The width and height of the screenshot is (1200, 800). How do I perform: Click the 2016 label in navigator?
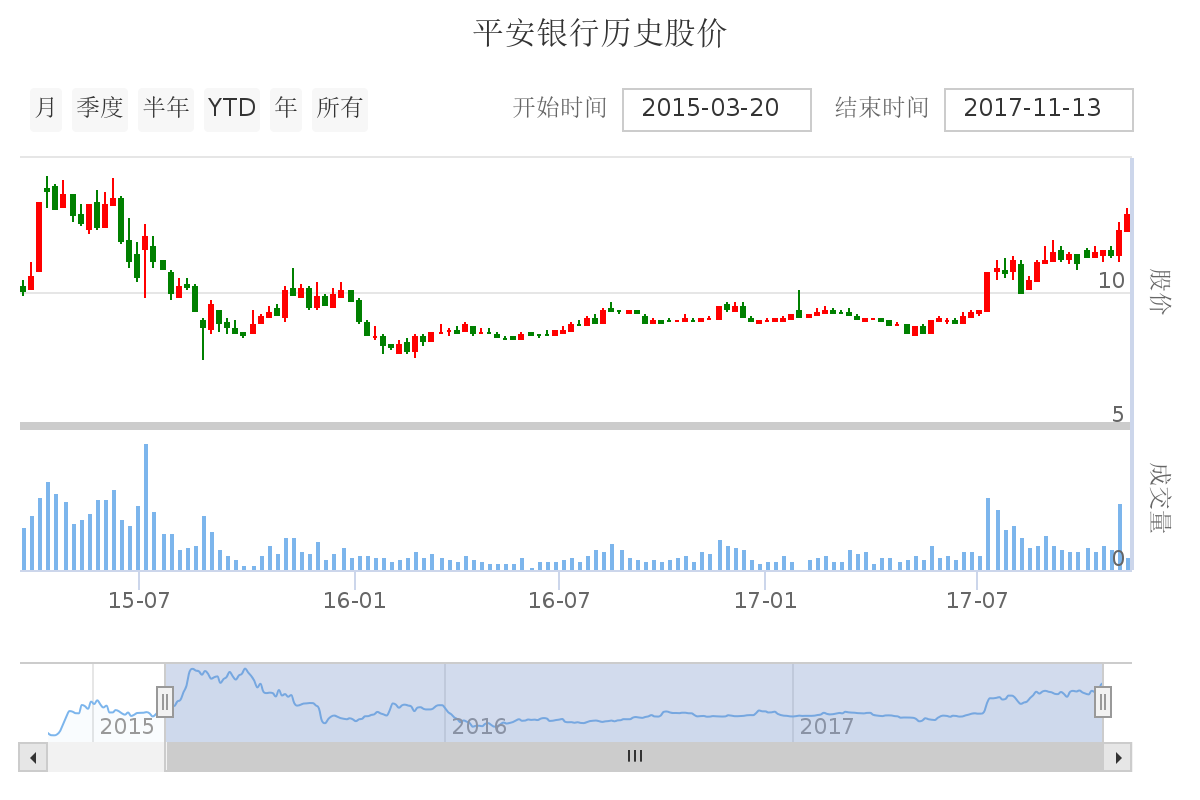[x=479, y=726]
